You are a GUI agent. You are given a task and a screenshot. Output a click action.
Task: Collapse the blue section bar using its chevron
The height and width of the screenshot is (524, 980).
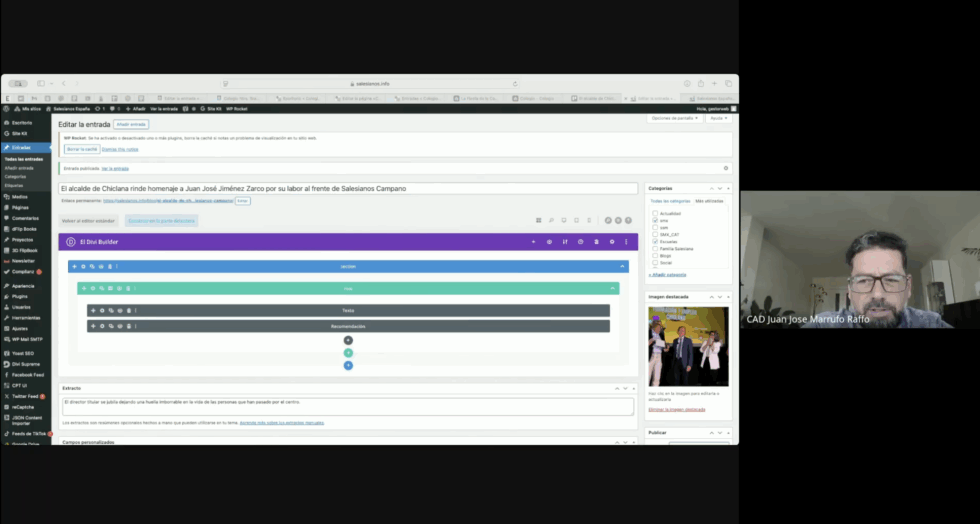tap(623, 267)
